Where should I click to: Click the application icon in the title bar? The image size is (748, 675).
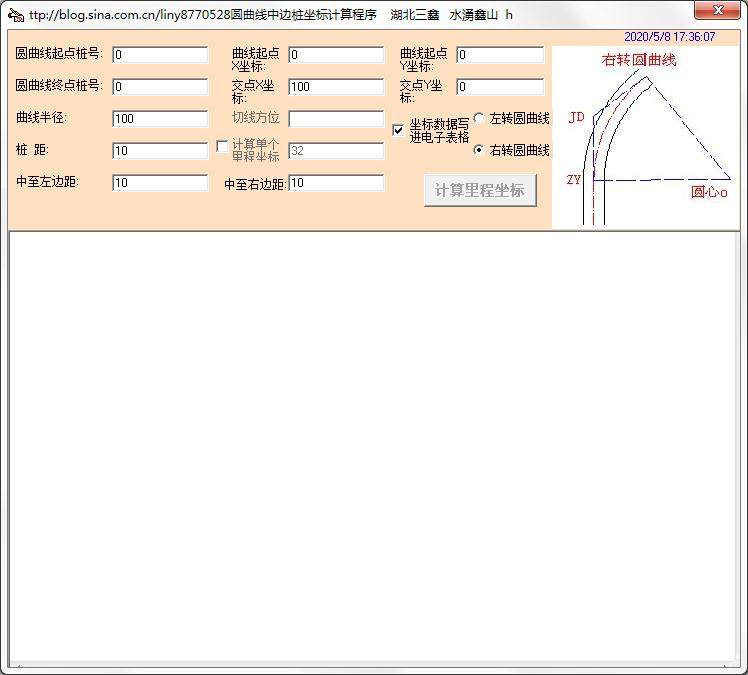tap(16, 15)
